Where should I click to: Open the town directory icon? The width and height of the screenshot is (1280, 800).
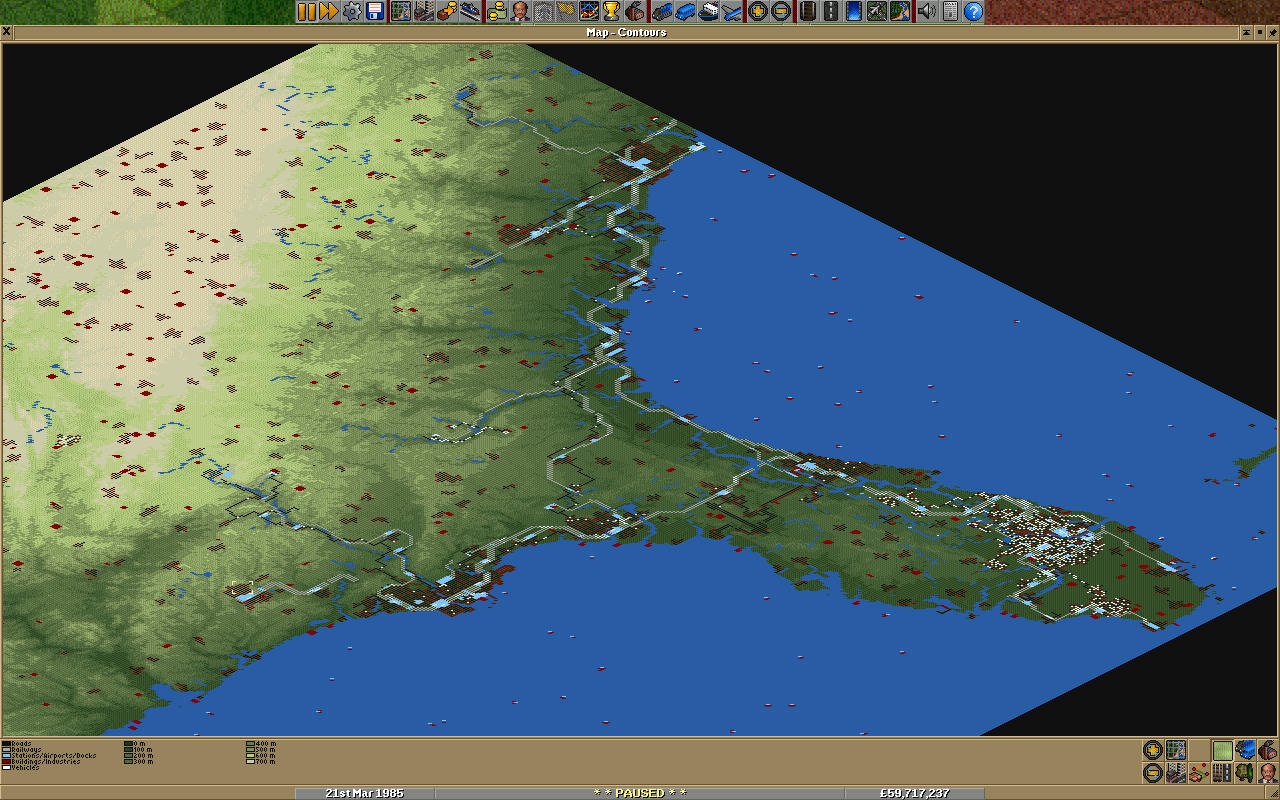422,12
